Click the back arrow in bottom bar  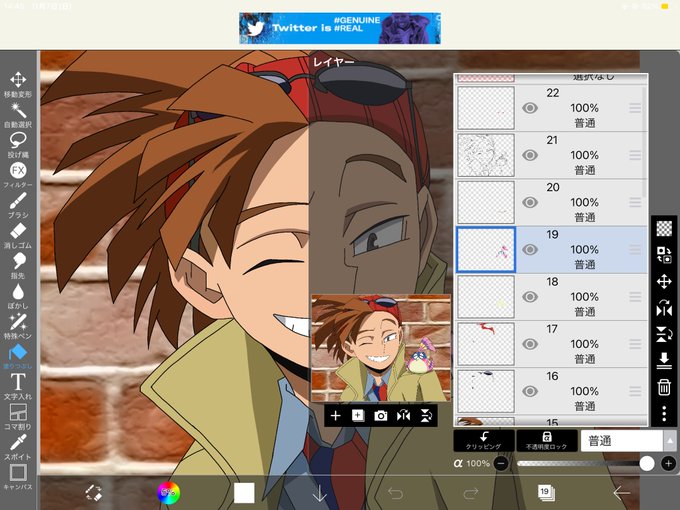(x=621, y=493)
